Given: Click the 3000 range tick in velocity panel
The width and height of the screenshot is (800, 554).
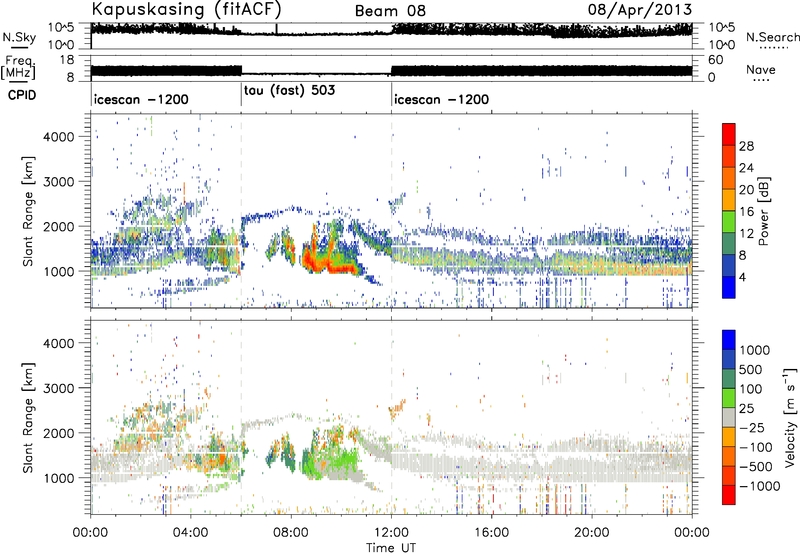Looking at the screenshot, I should (59, 388).
